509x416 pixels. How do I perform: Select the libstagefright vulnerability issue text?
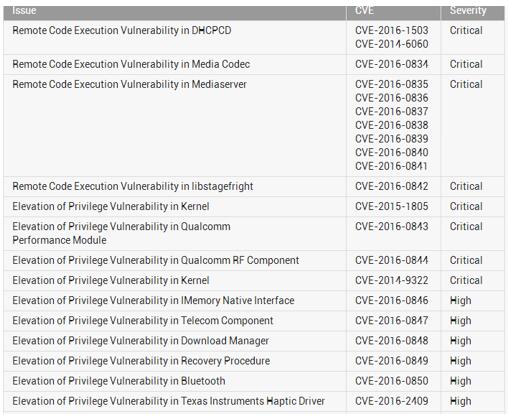[x=133, y=186]
